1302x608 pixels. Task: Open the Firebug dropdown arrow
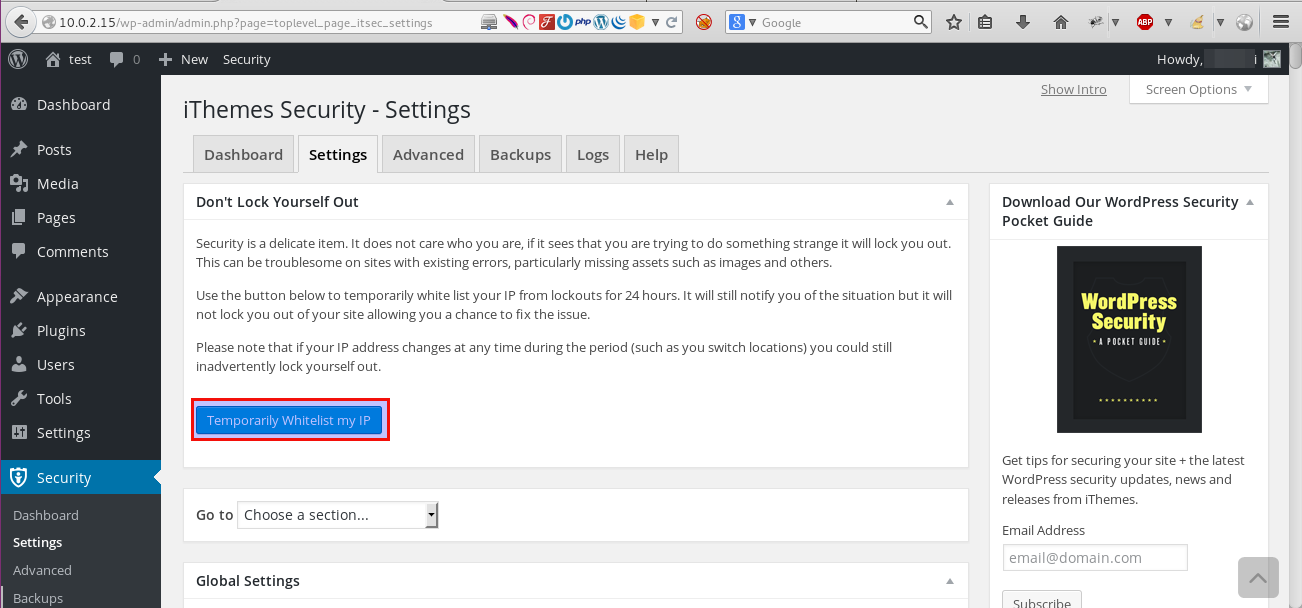point(1115,22)
